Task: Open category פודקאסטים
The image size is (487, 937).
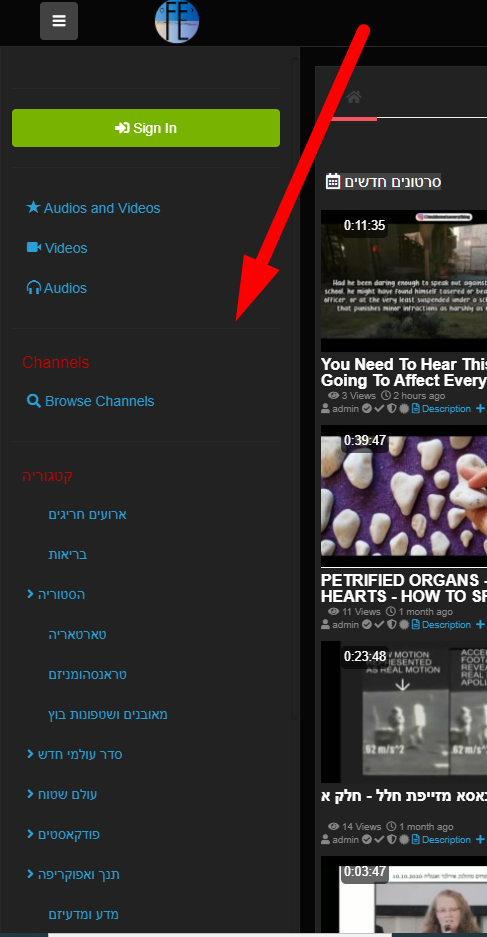Action: pyautogui.click(x=69, y=835)
